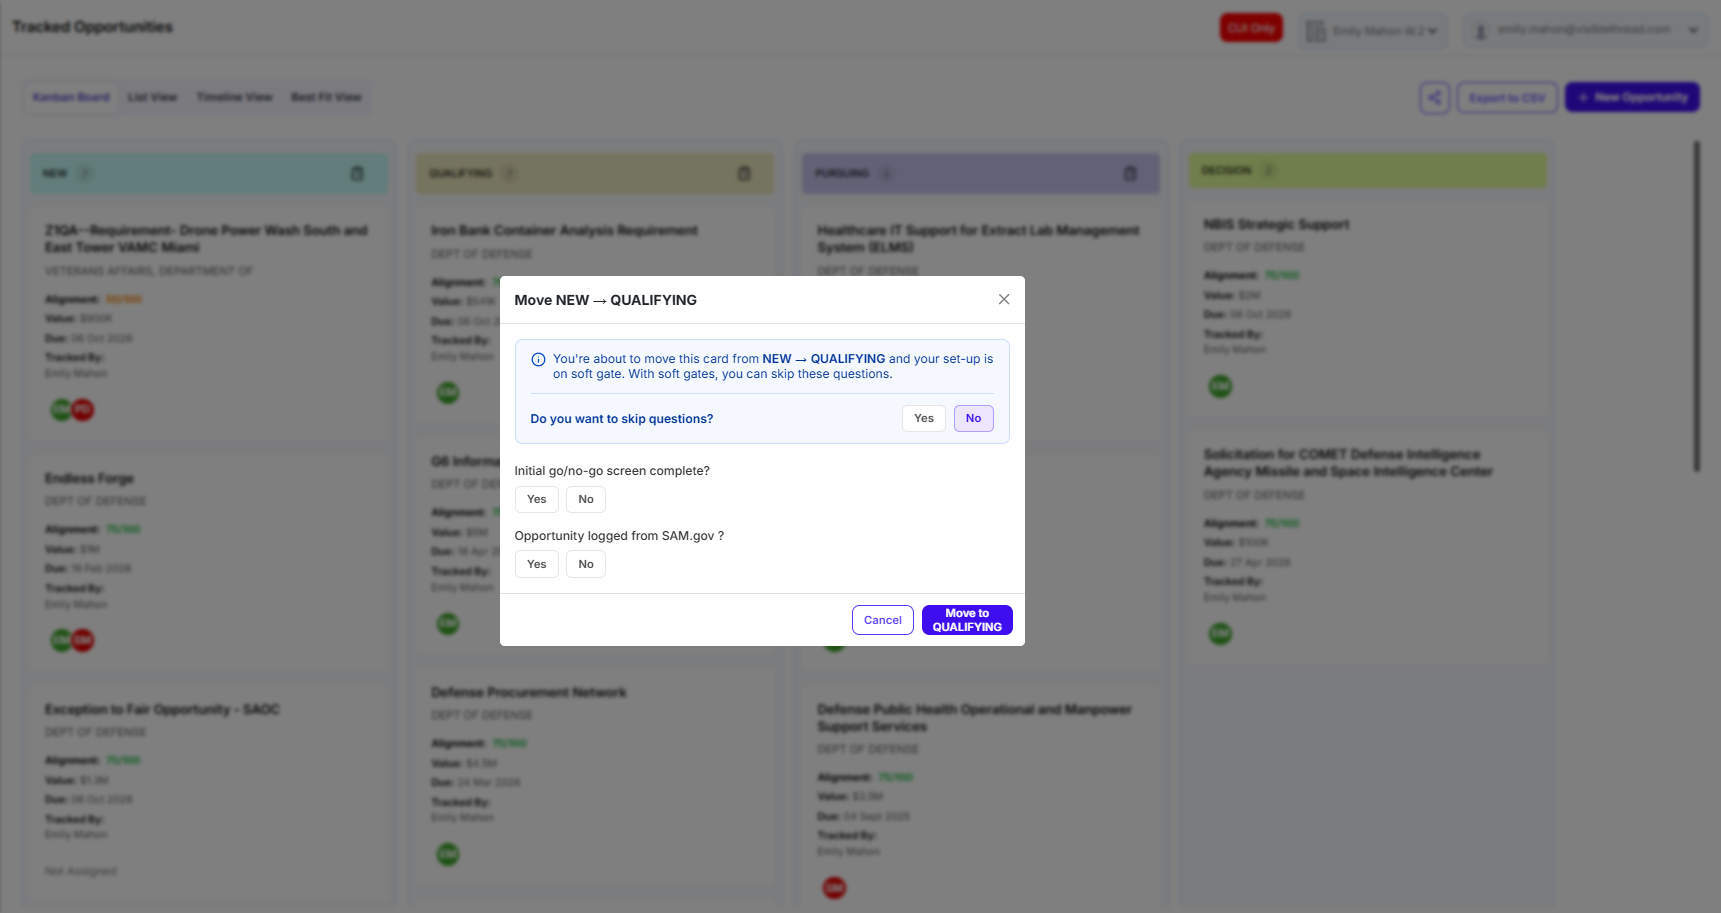The image size is (1721, 913).
Task: Click red avatar on Defense Public Health card
Action: [x=834, y=887]
